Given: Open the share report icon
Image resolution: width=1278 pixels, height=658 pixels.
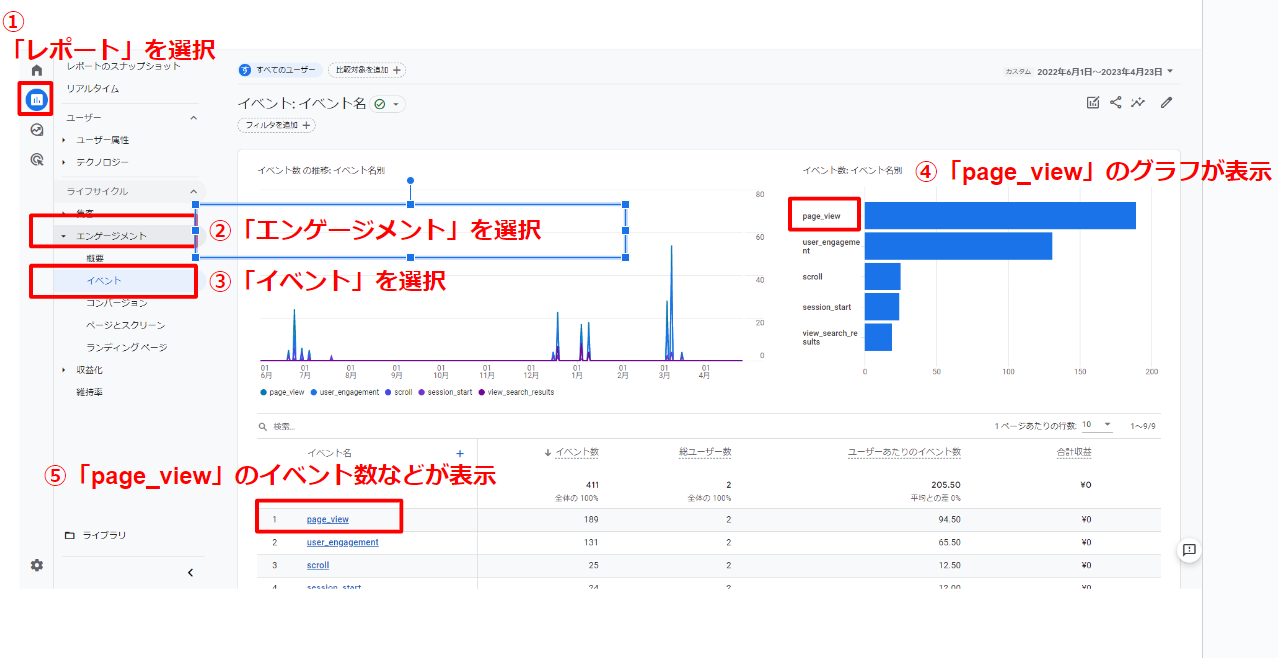Looking at the screenshot, I should click(x=1115, y=101).
